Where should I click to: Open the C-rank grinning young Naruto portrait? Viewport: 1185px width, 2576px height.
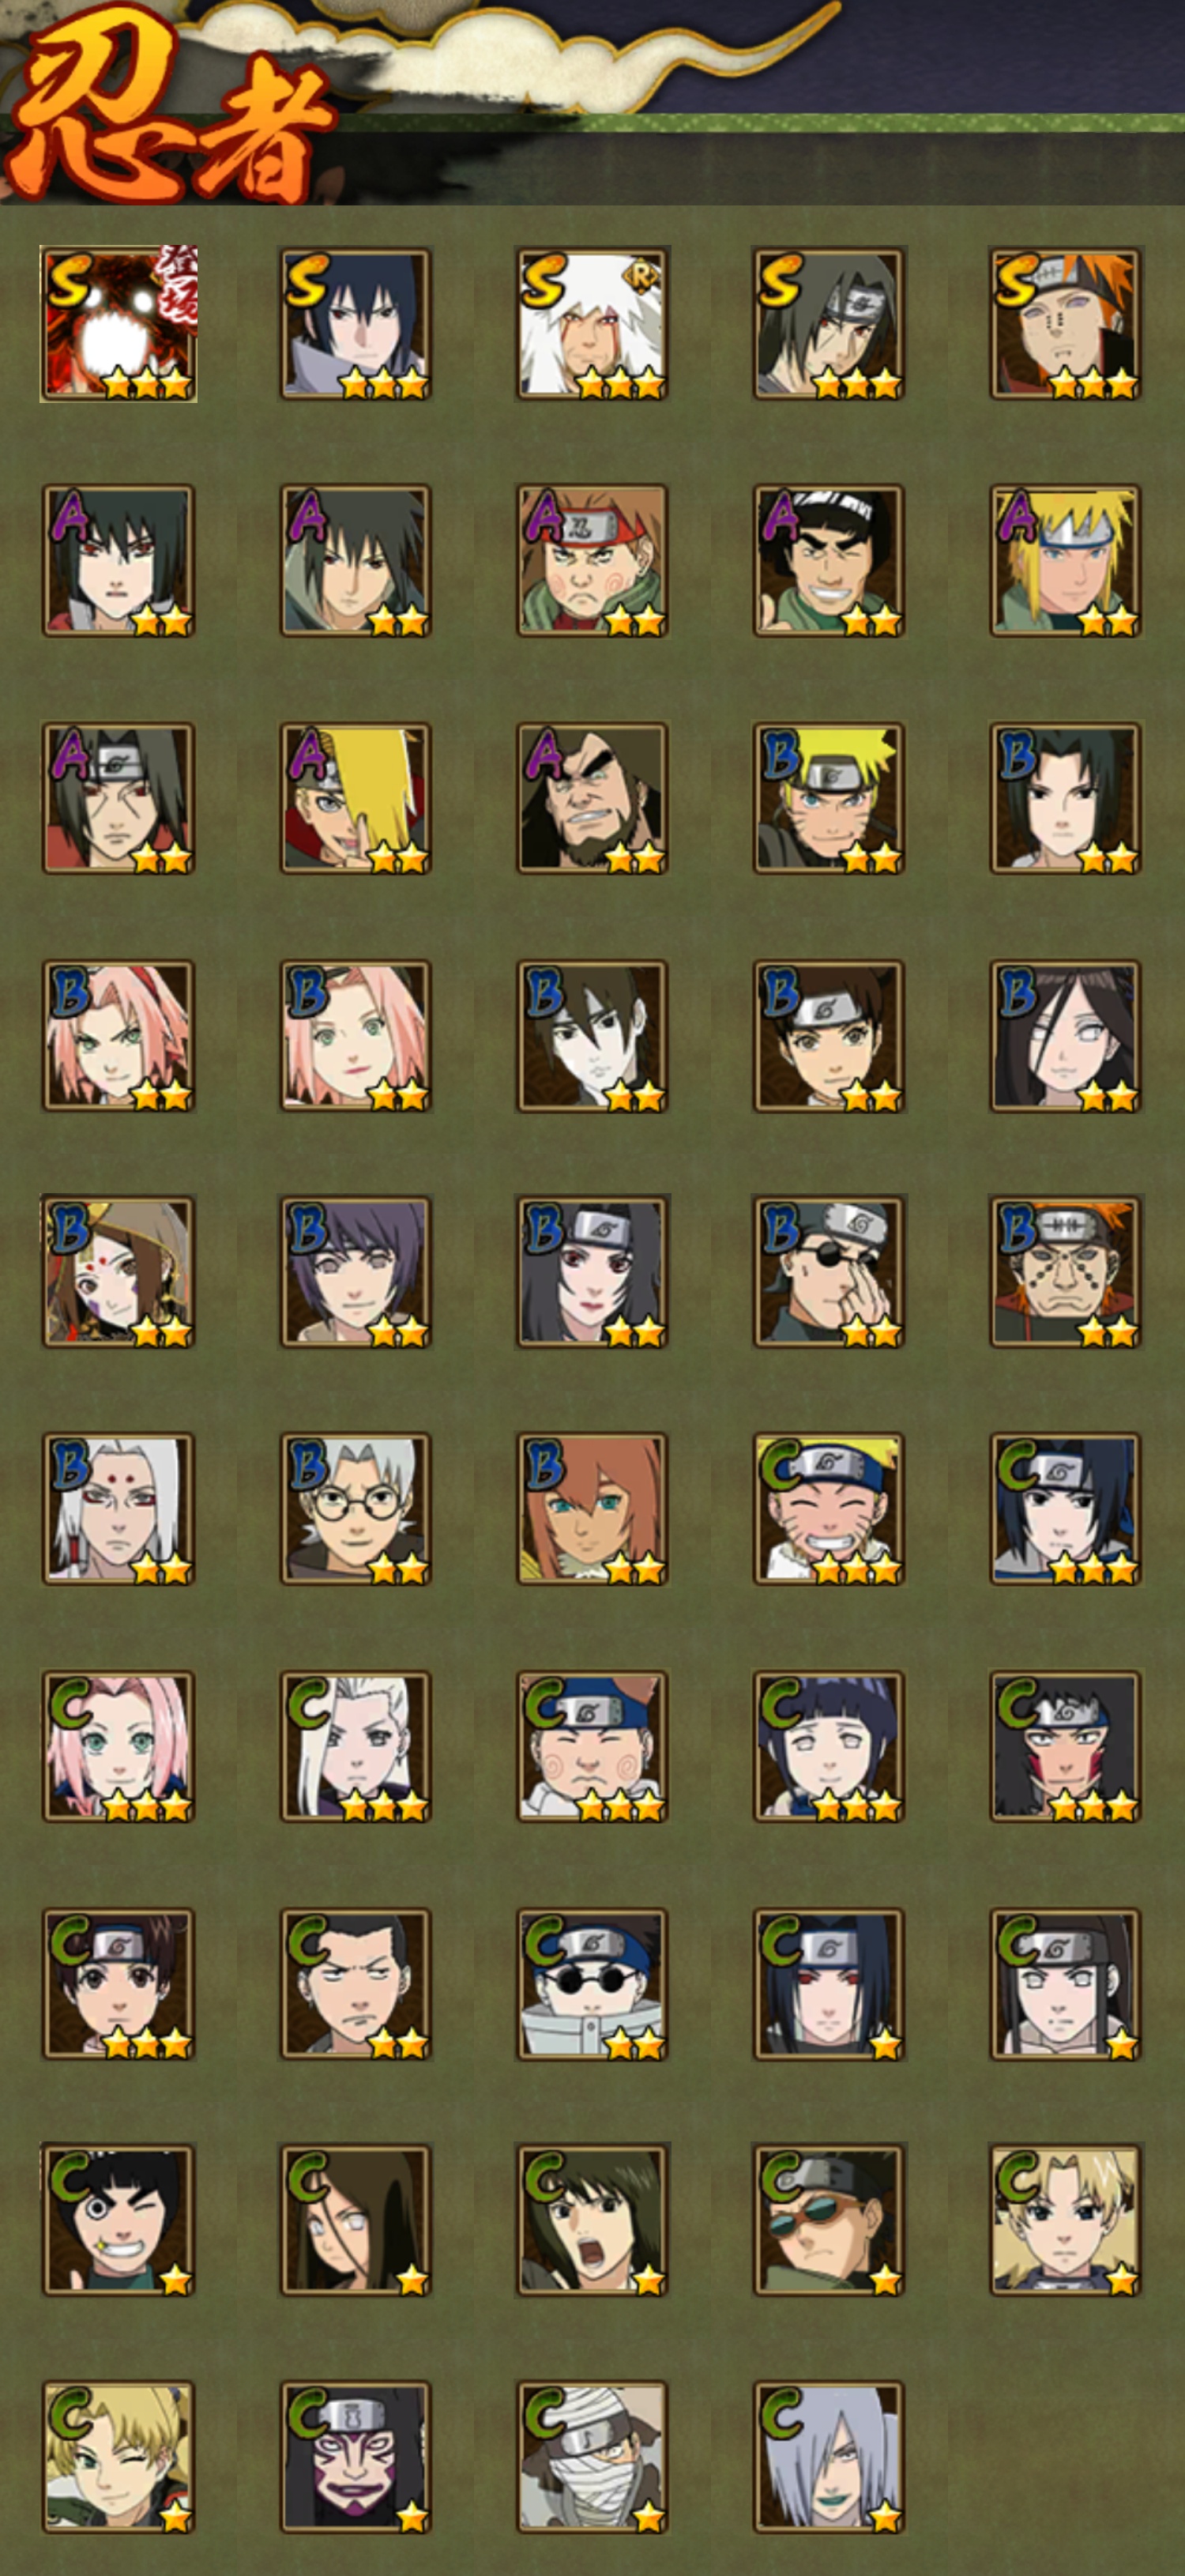(828, 1509)
